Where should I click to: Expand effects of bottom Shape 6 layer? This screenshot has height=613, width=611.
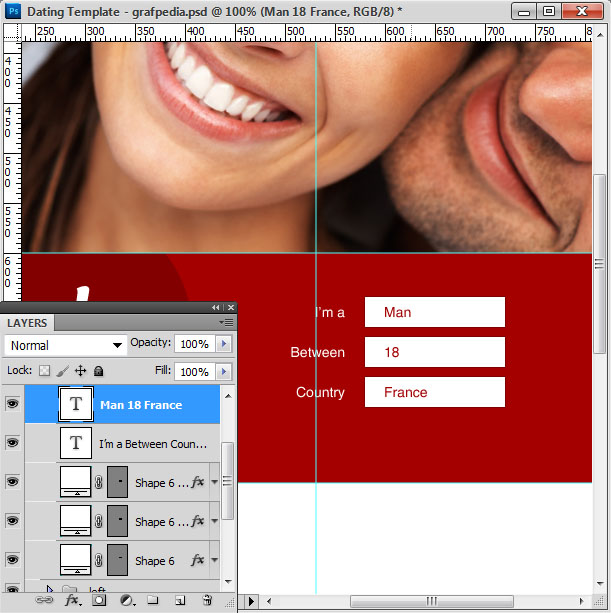click(214, 560)
